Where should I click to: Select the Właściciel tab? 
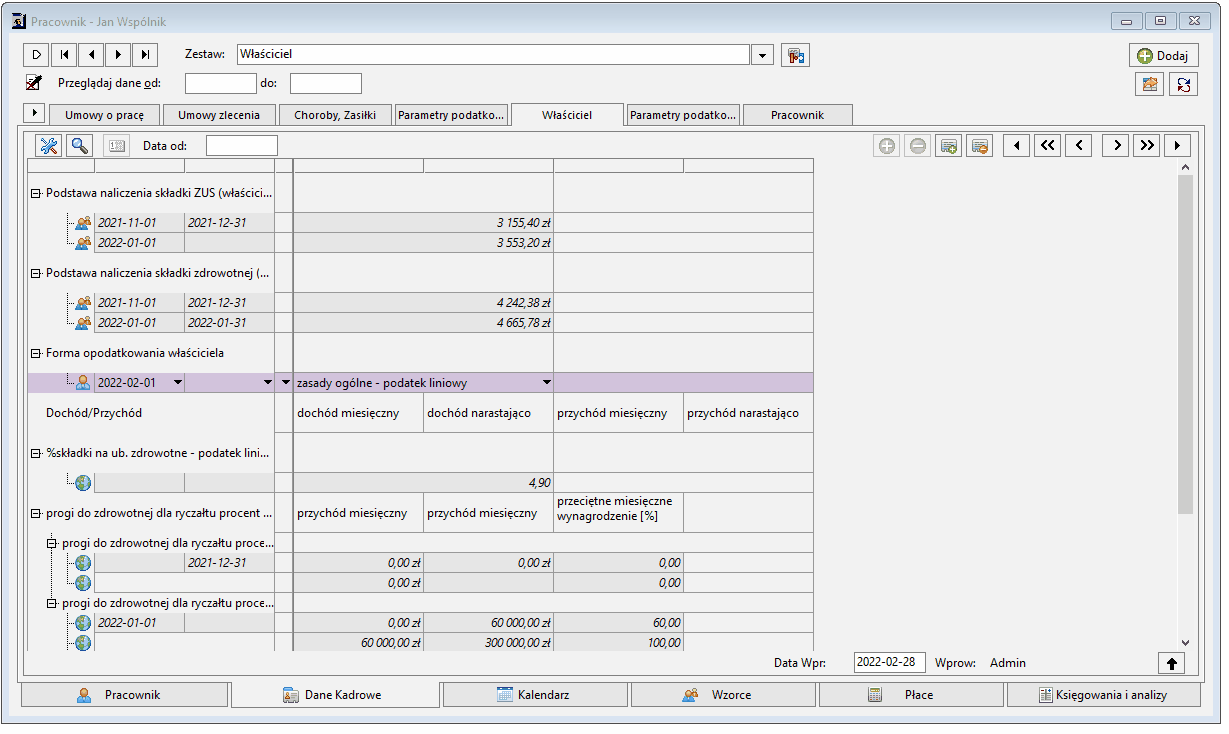pyautogui.click(x=567, y=115)
